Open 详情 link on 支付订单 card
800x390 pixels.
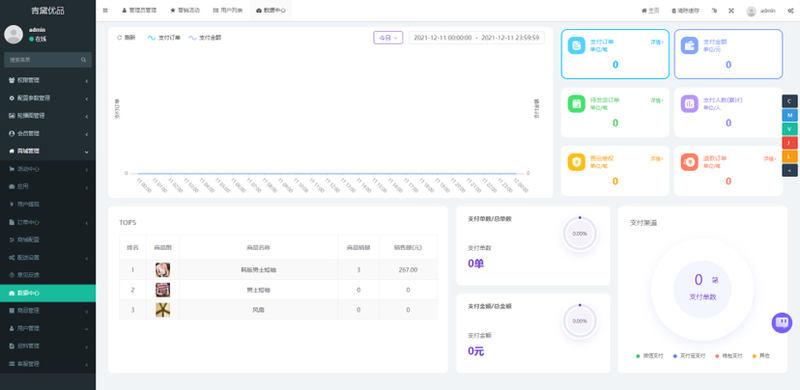[657, 42]
